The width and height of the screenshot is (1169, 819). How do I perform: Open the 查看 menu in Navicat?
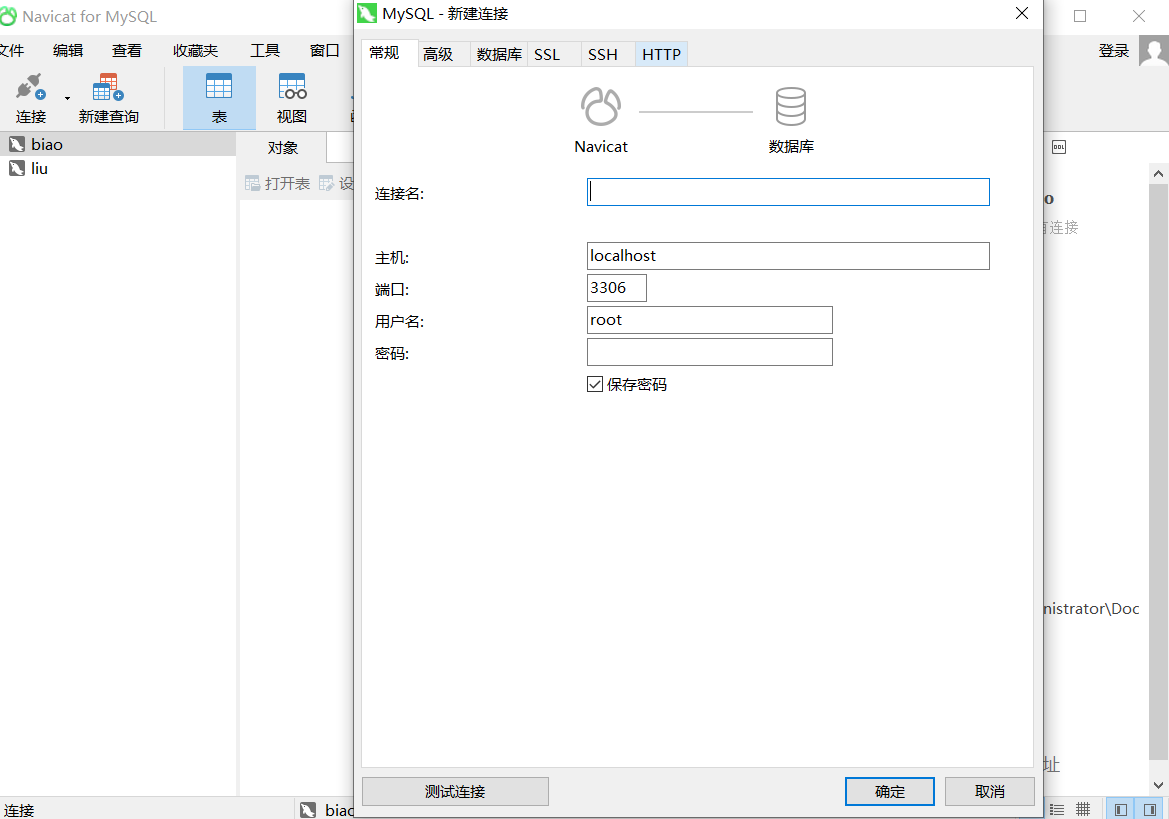[x=127, y=51]
